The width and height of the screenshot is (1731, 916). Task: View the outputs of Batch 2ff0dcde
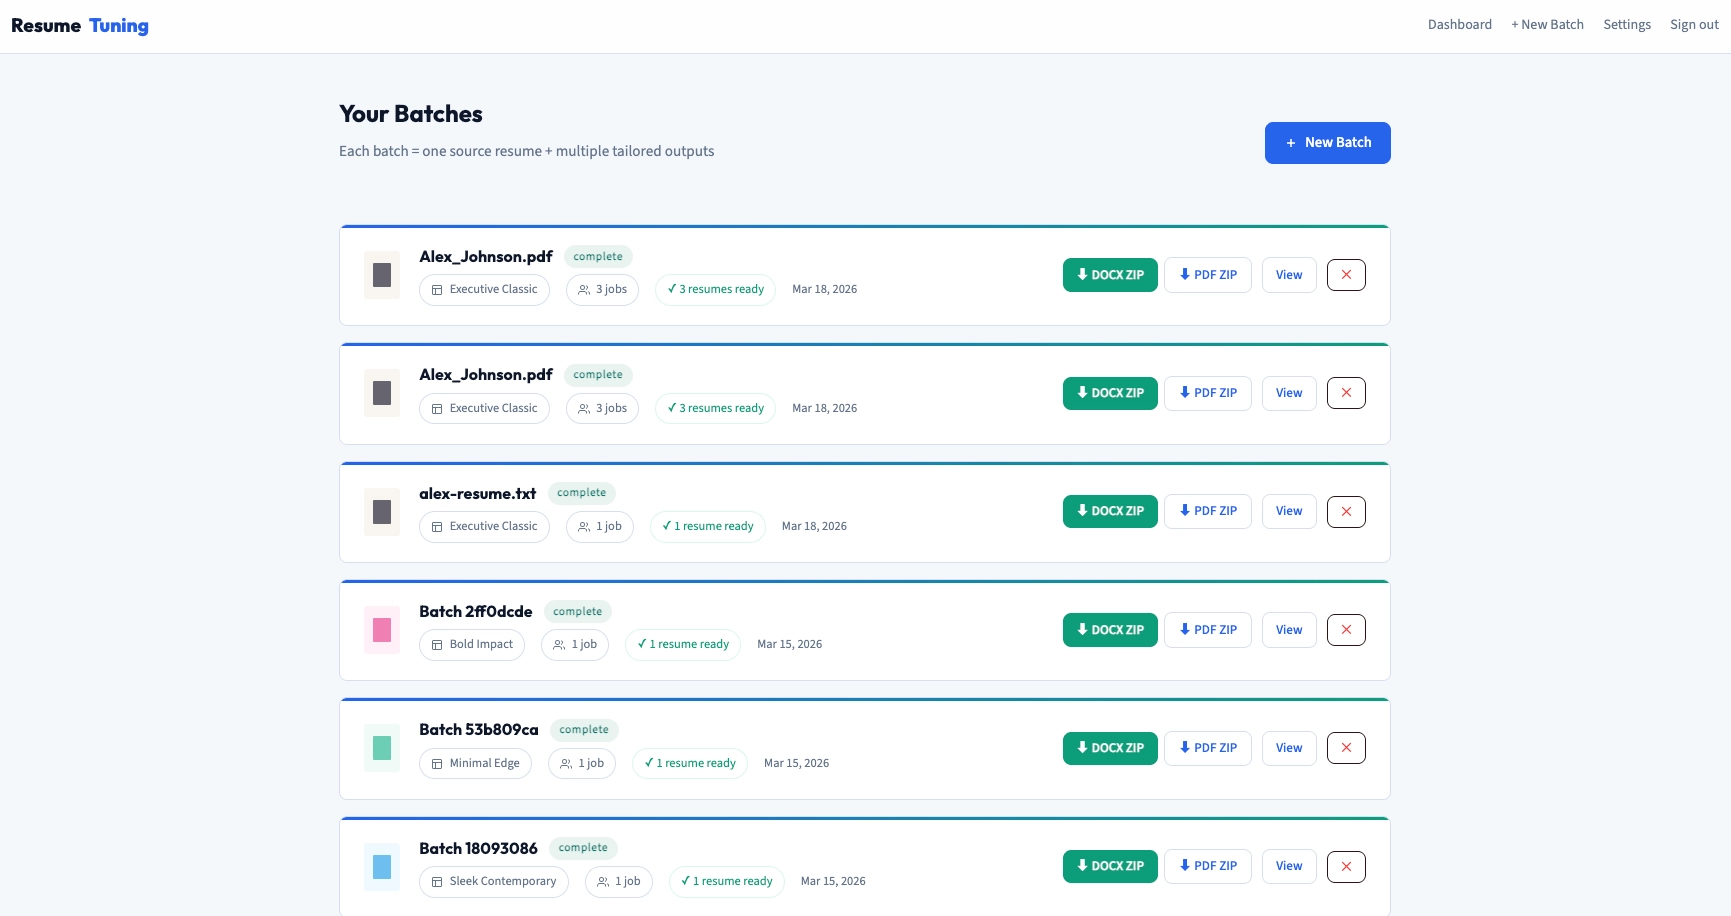[x=1288, y=630]
